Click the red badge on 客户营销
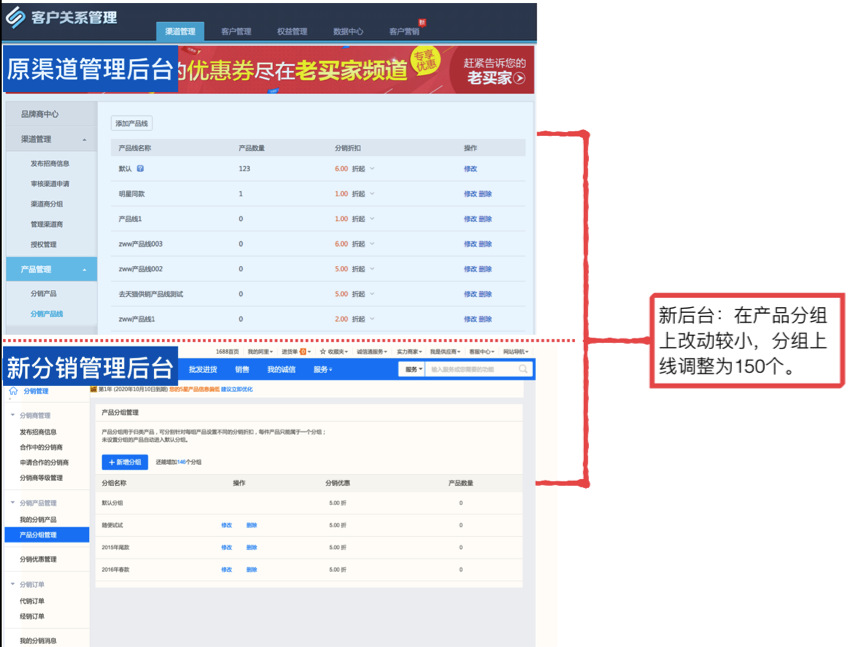The height and width of the screenshot is (647, 864). pos(422,22)
